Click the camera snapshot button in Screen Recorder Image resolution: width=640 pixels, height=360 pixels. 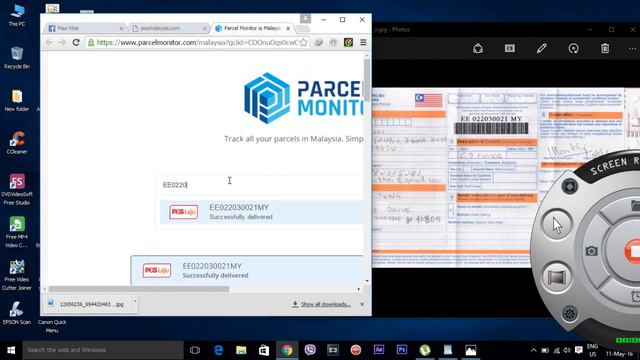(591, 251)
